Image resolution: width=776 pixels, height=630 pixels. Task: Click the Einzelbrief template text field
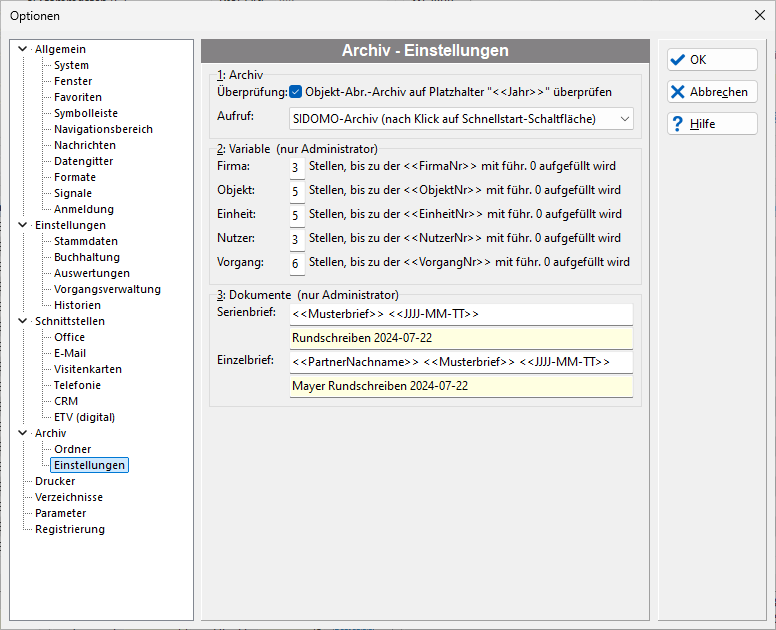point(461,362)
